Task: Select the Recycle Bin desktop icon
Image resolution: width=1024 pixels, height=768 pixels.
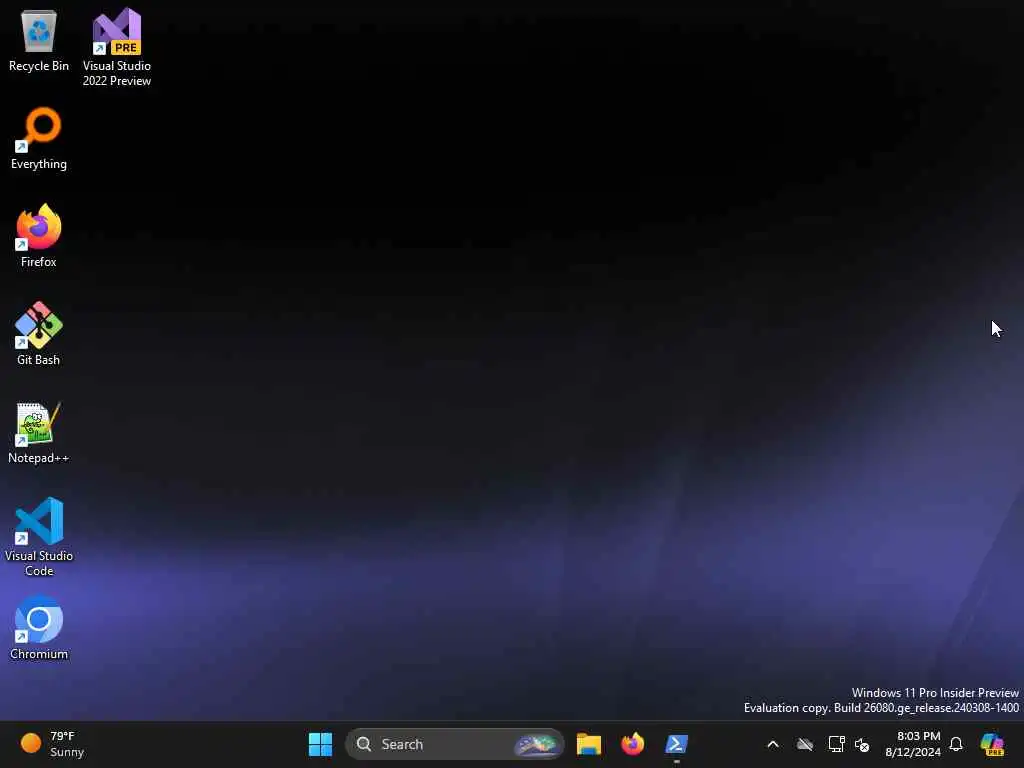Action: coord(39,41)
